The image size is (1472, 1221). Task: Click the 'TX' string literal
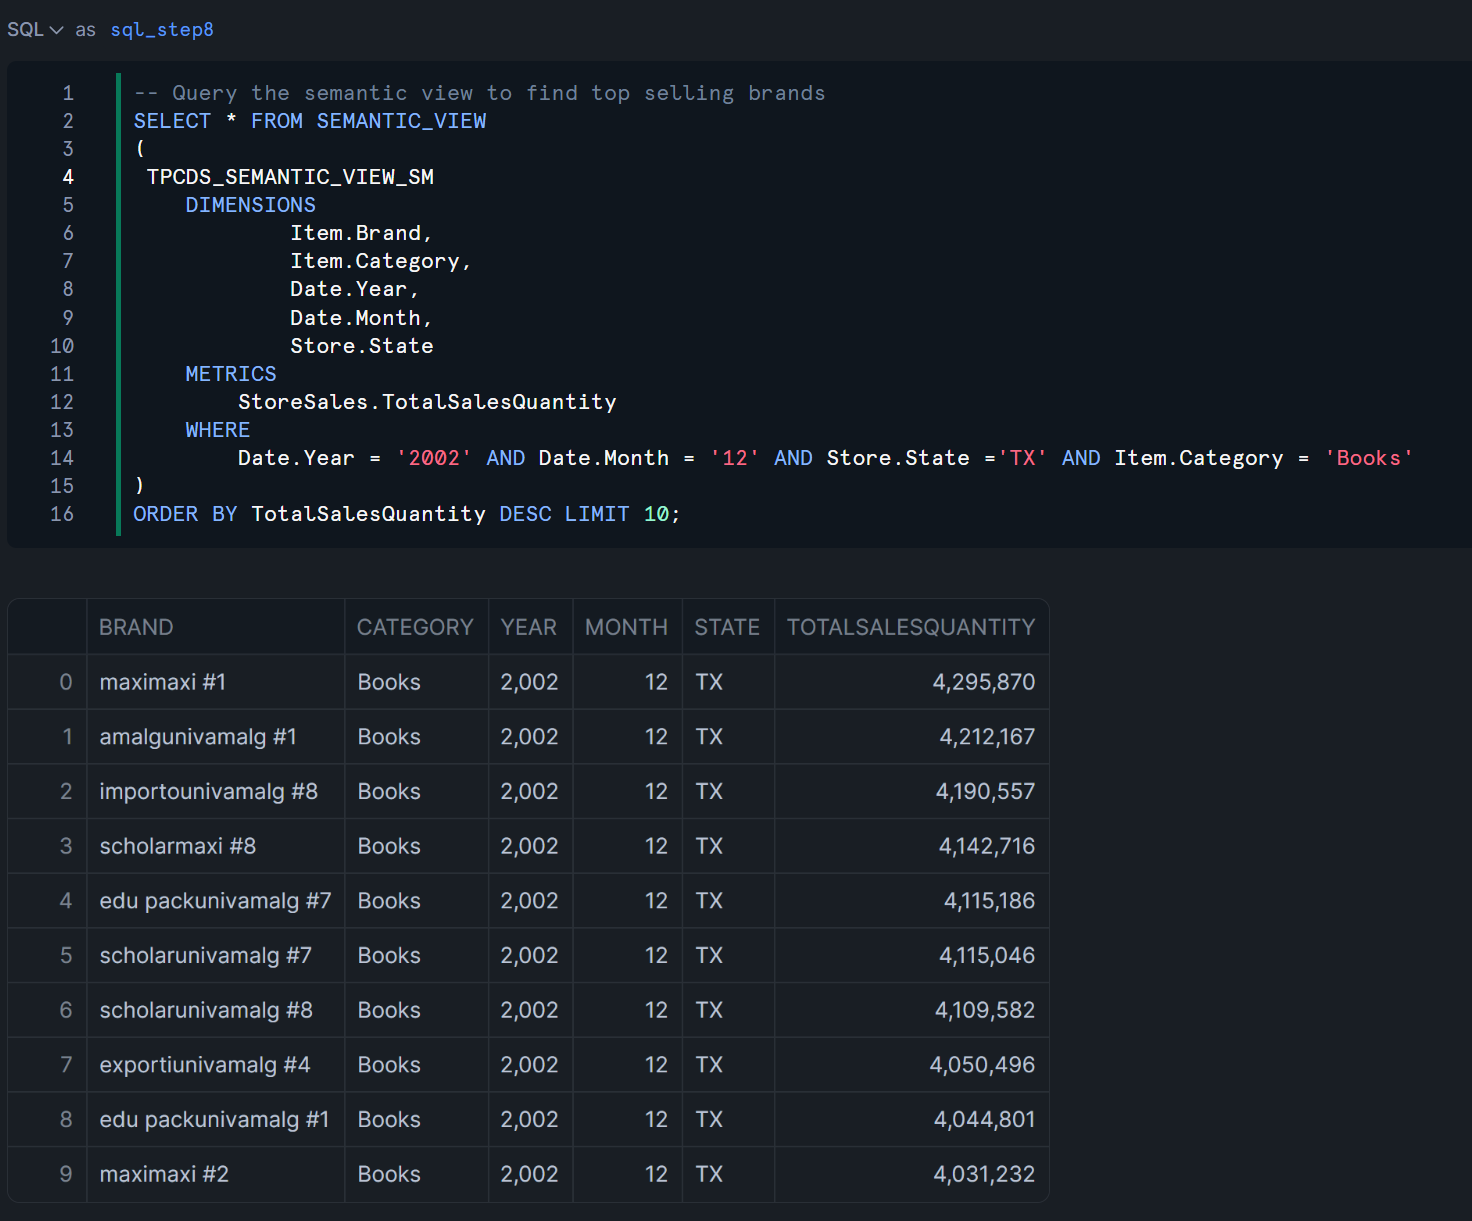click(x=1023, y=458)
